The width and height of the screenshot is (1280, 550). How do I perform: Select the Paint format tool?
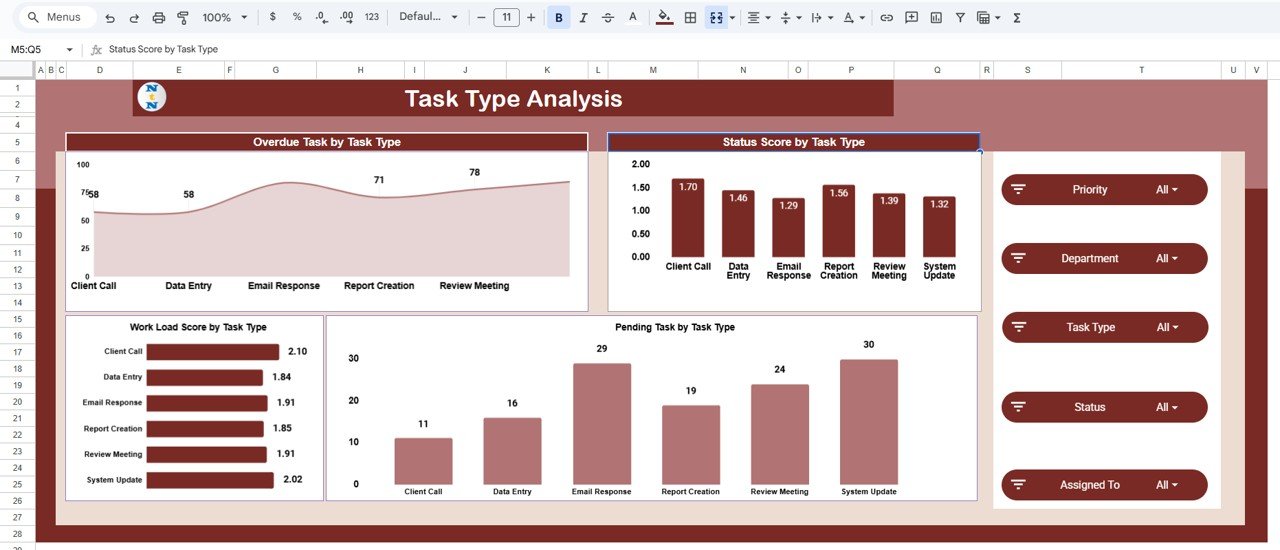point(182,18)
